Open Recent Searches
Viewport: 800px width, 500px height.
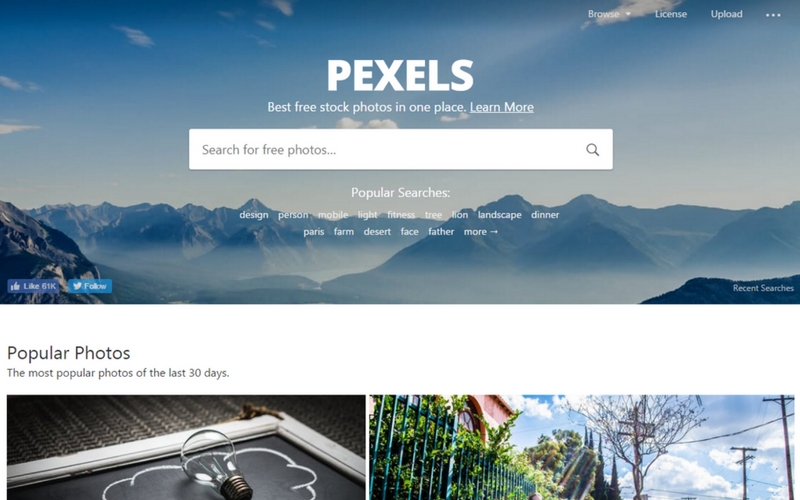[x=763, y=288]
